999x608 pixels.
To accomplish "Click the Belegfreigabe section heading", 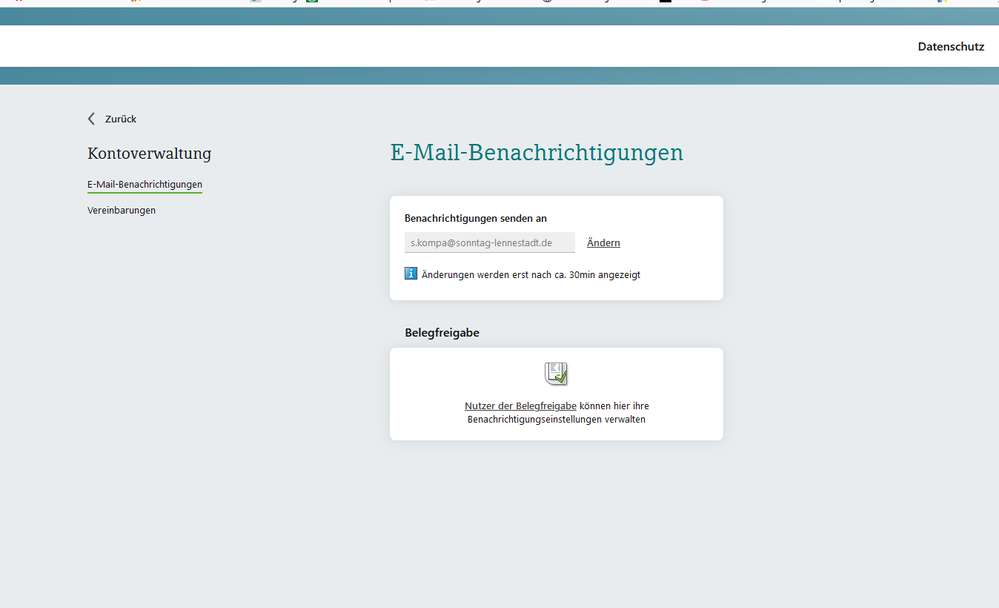I will click(441, 333).
